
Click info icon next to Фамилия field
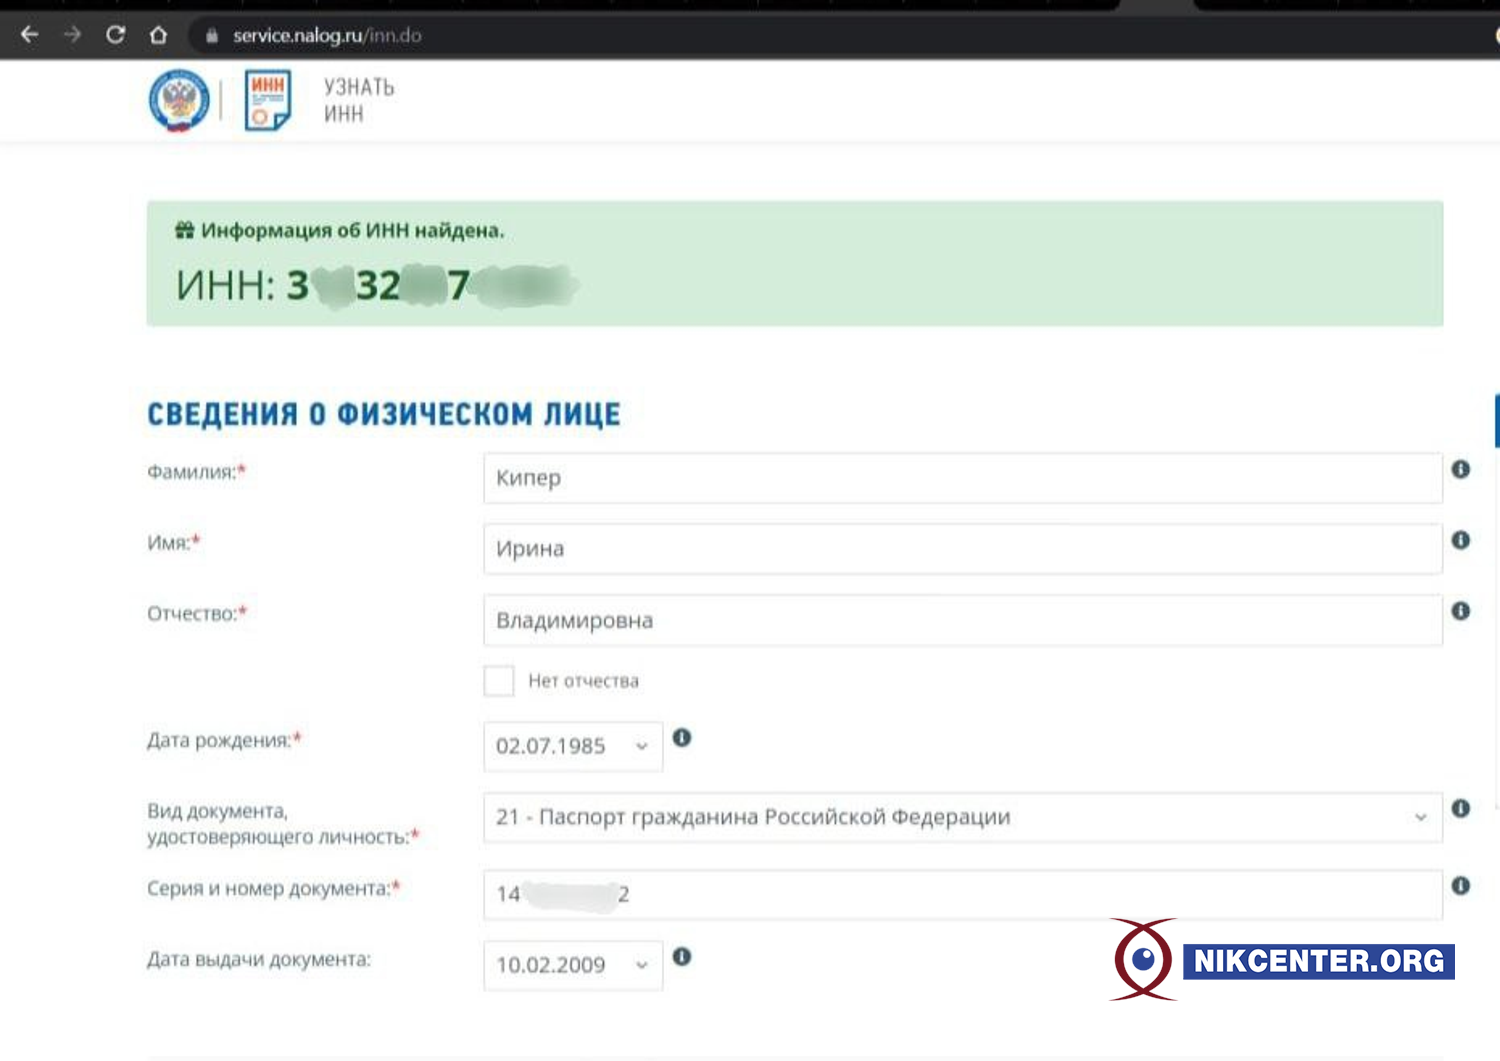click(x=1460, y=469)
